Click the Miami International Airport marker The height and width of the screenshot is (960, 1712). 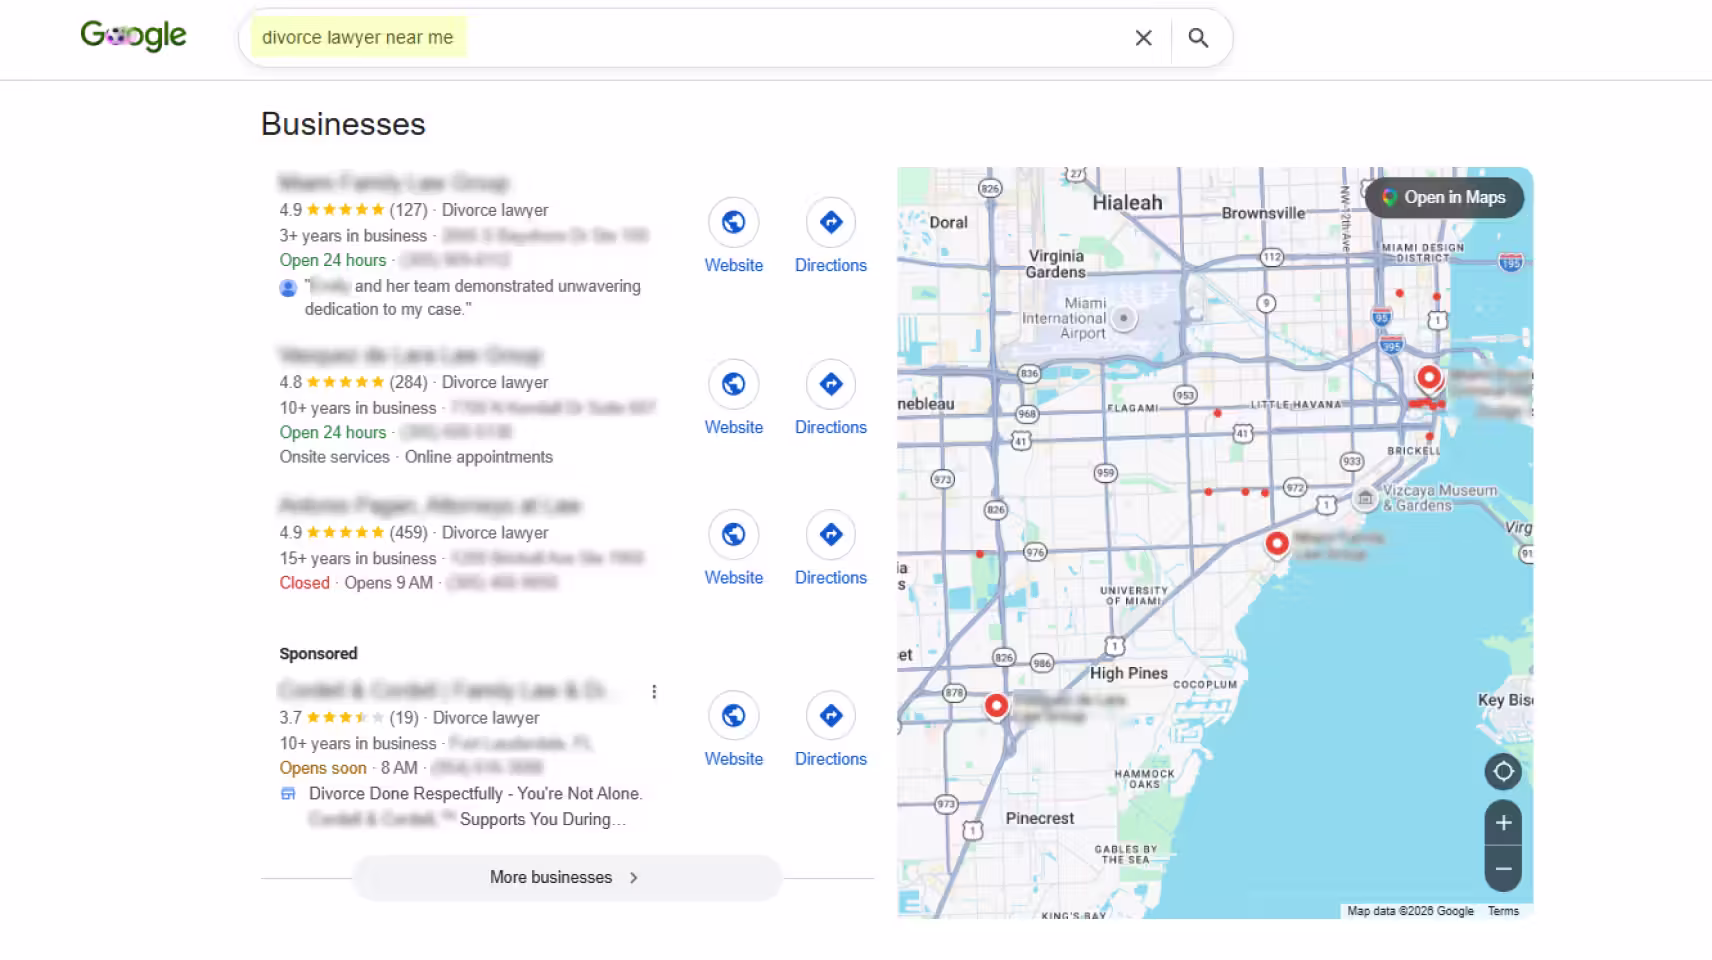pyautogui.click(x=1124, y=319)
